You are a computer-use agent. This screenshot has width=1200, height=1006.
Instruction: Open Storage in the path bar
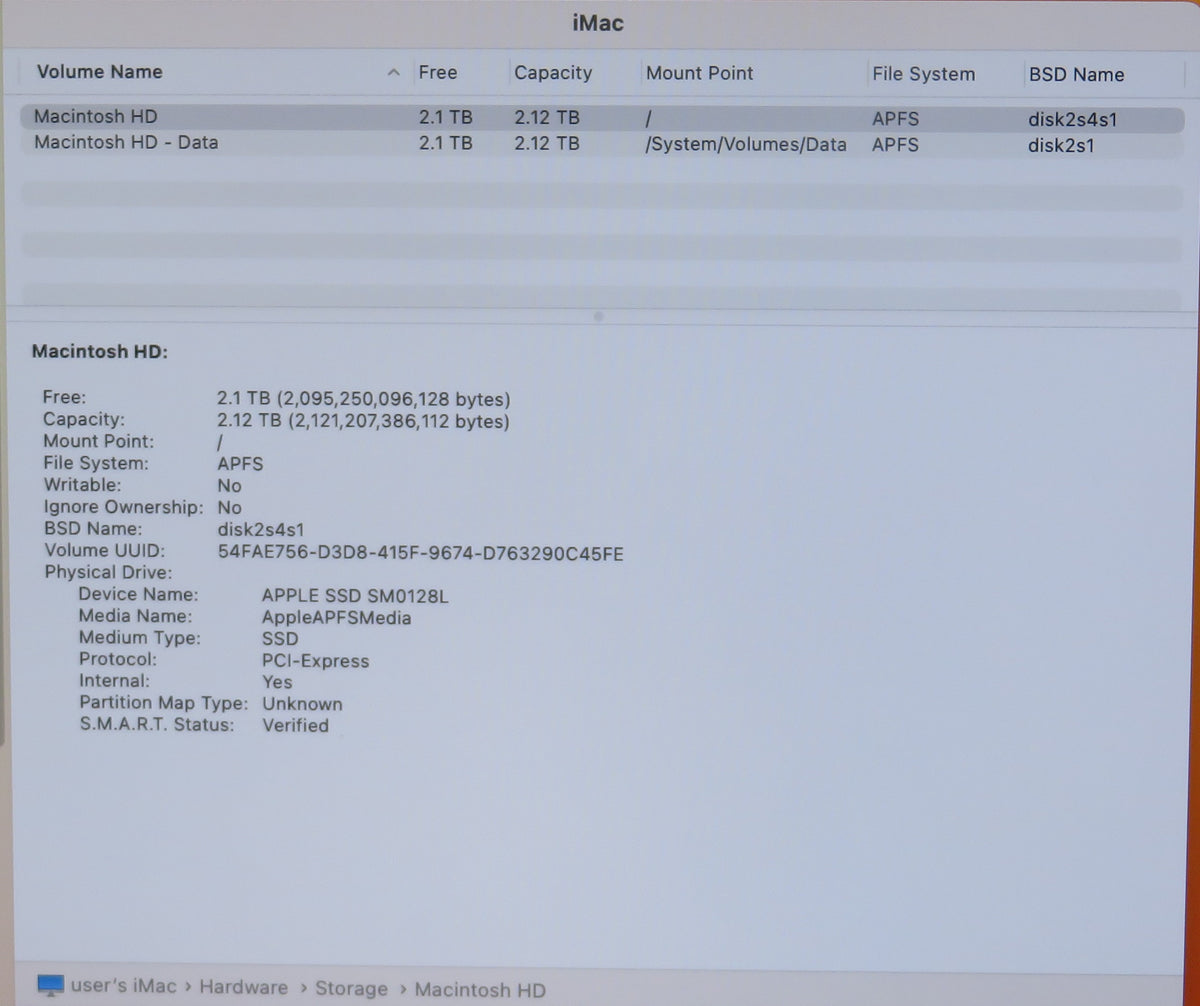point(351,989)
